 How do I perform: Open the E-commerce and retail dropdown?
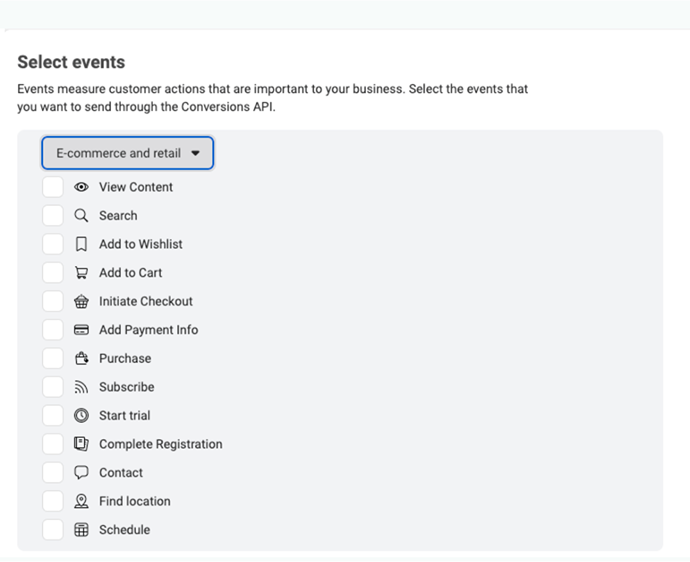click(128, 153)
